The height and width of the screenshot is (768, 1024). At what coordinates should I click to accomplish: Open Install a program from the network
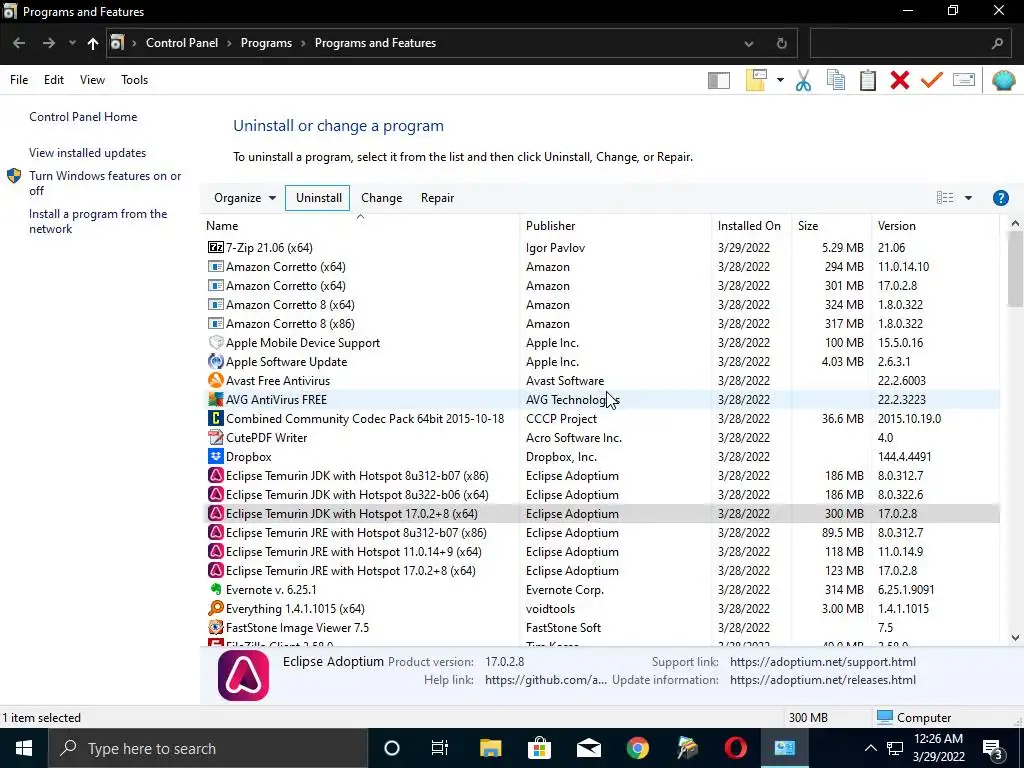(x=98, y=221)
